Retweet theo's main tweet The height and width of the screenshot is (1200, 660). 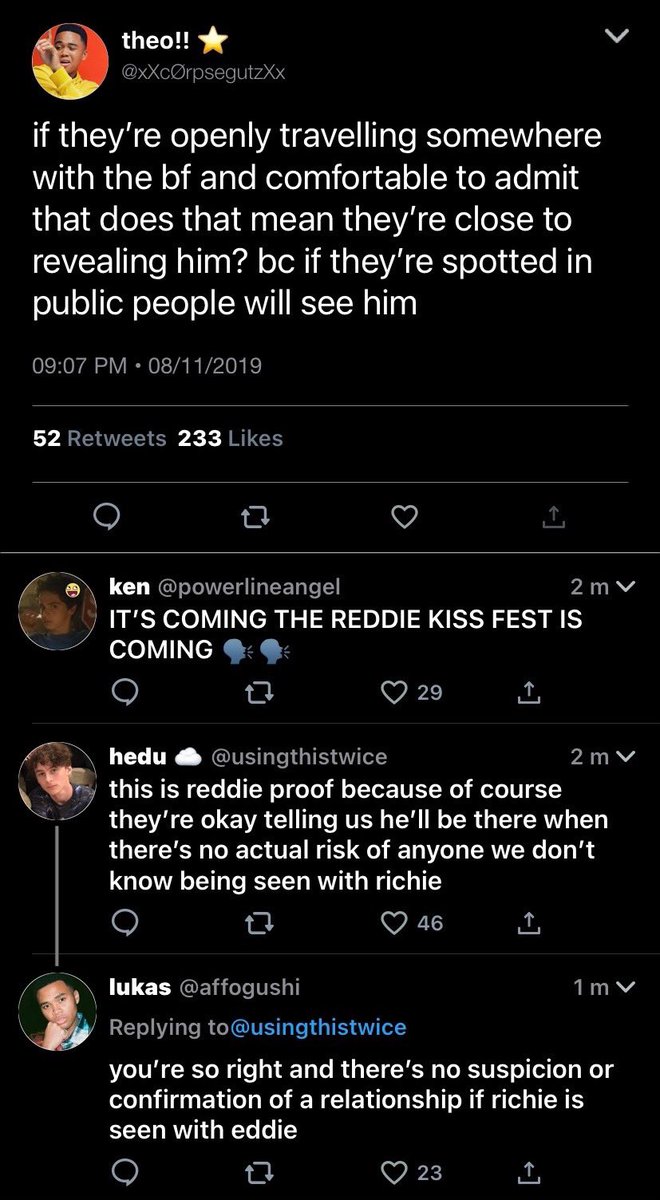pyautogui.click(x=255, y=516)
